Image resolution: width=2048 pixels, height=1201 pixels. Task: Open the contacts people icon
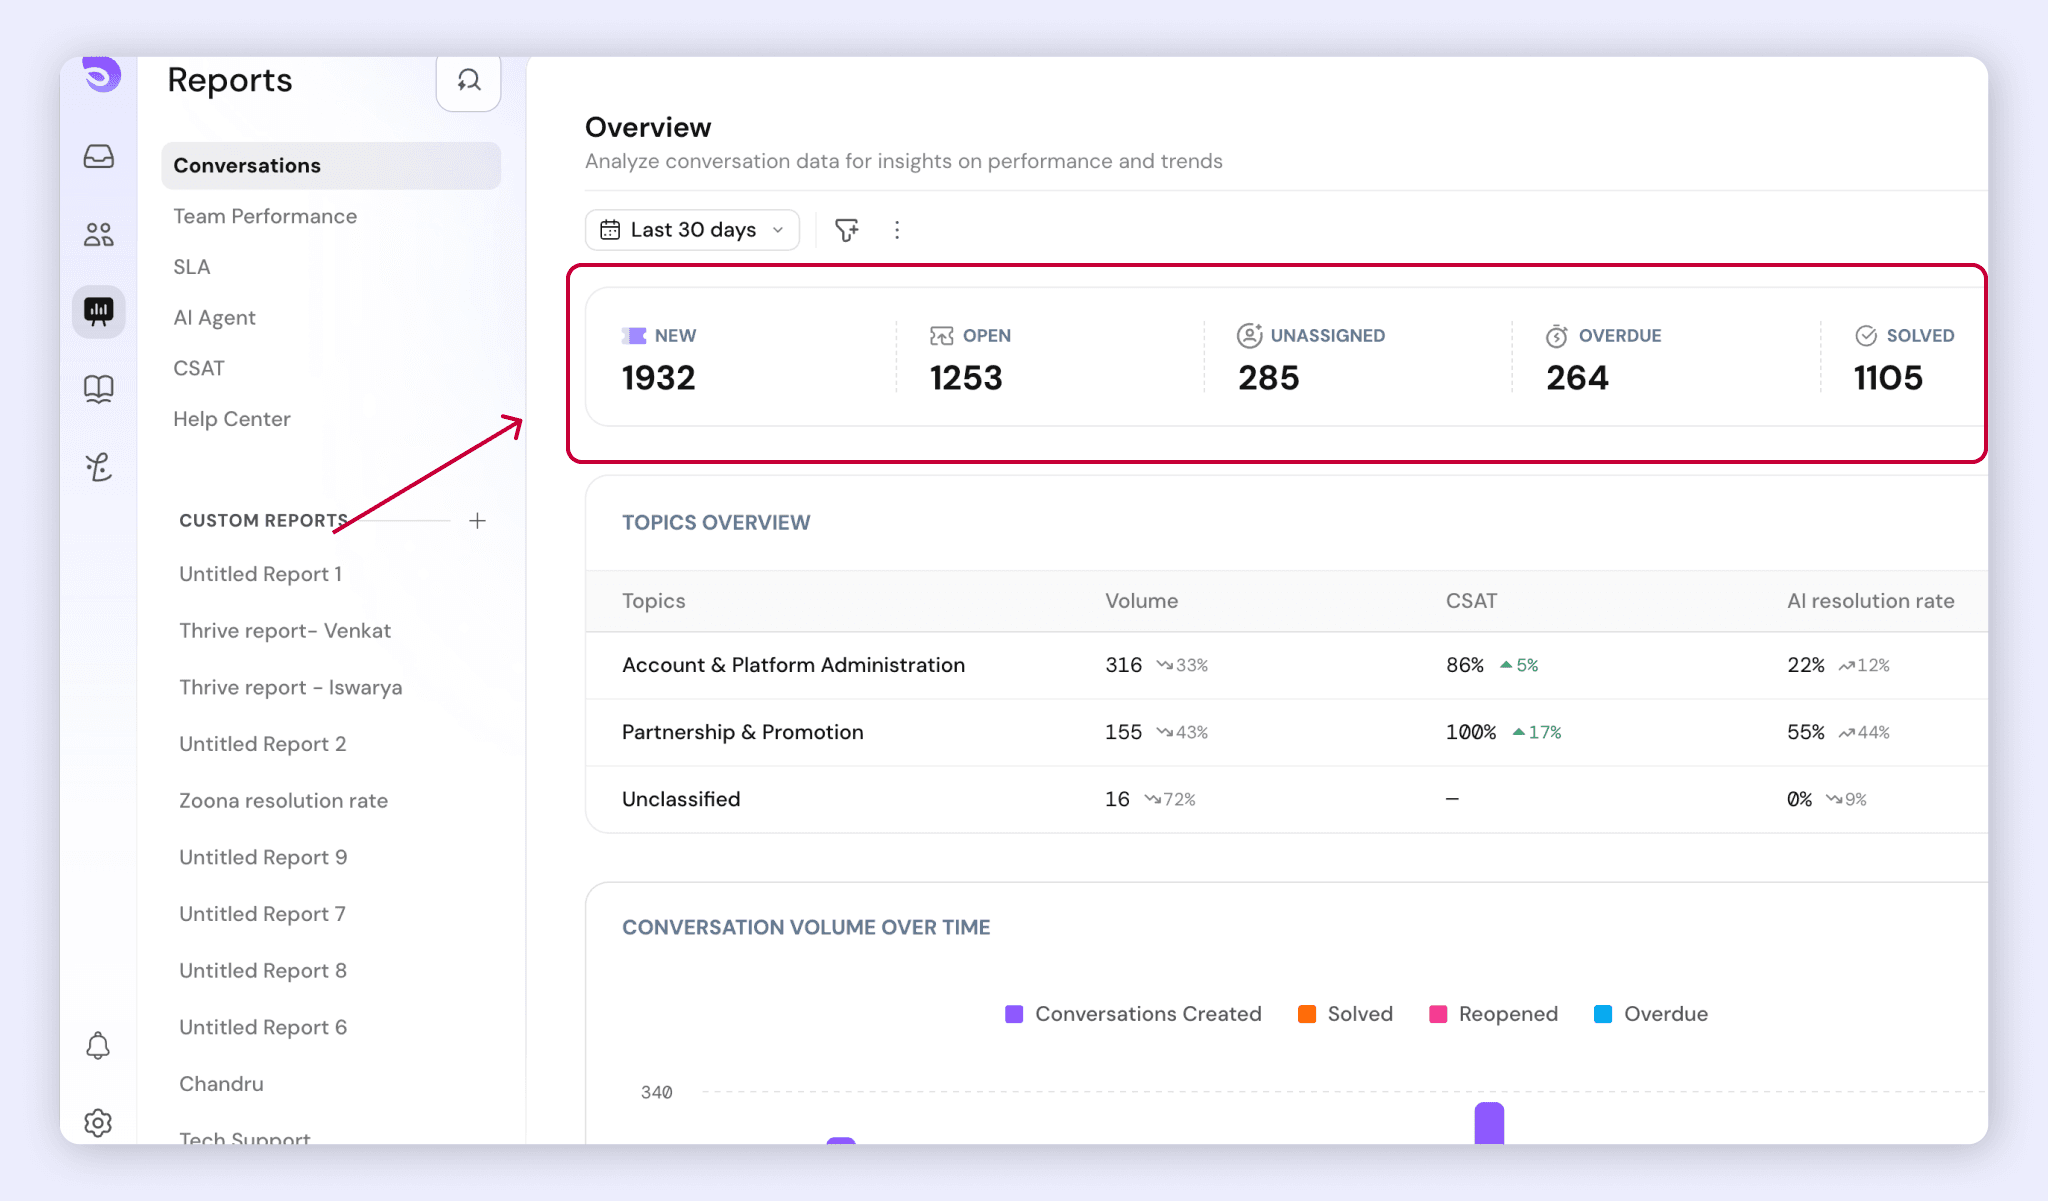pyautogui.click(x=98, y=234)
